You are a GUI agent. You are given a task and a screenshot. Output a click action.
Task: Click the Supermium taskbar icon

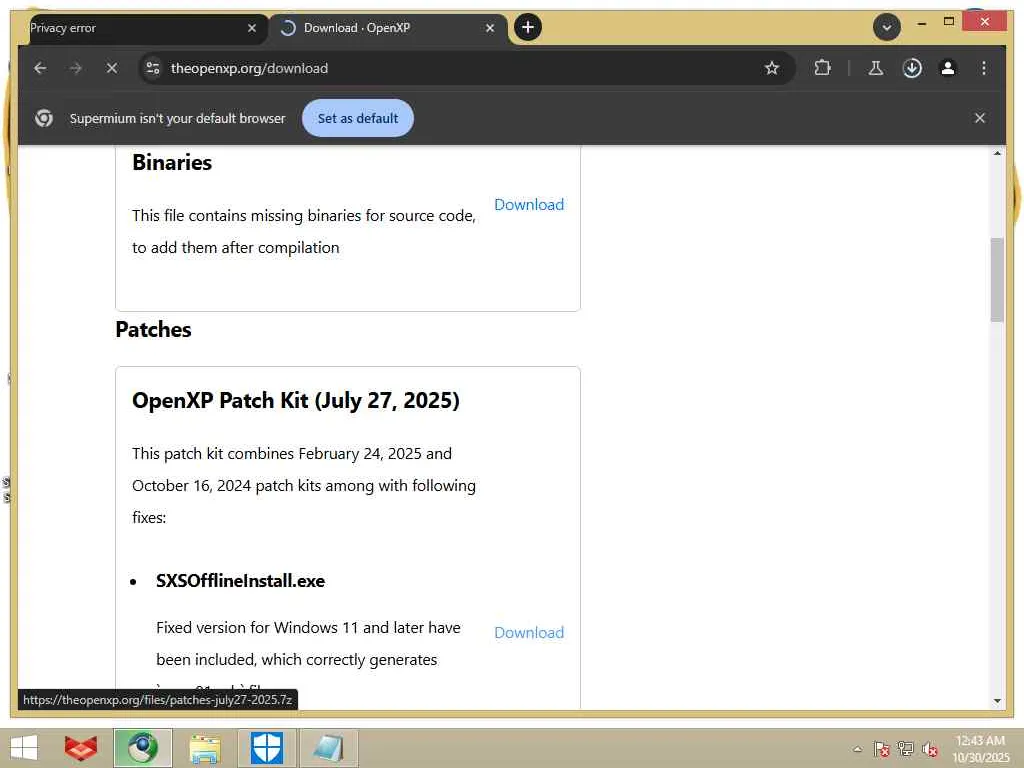pos(142,748)
